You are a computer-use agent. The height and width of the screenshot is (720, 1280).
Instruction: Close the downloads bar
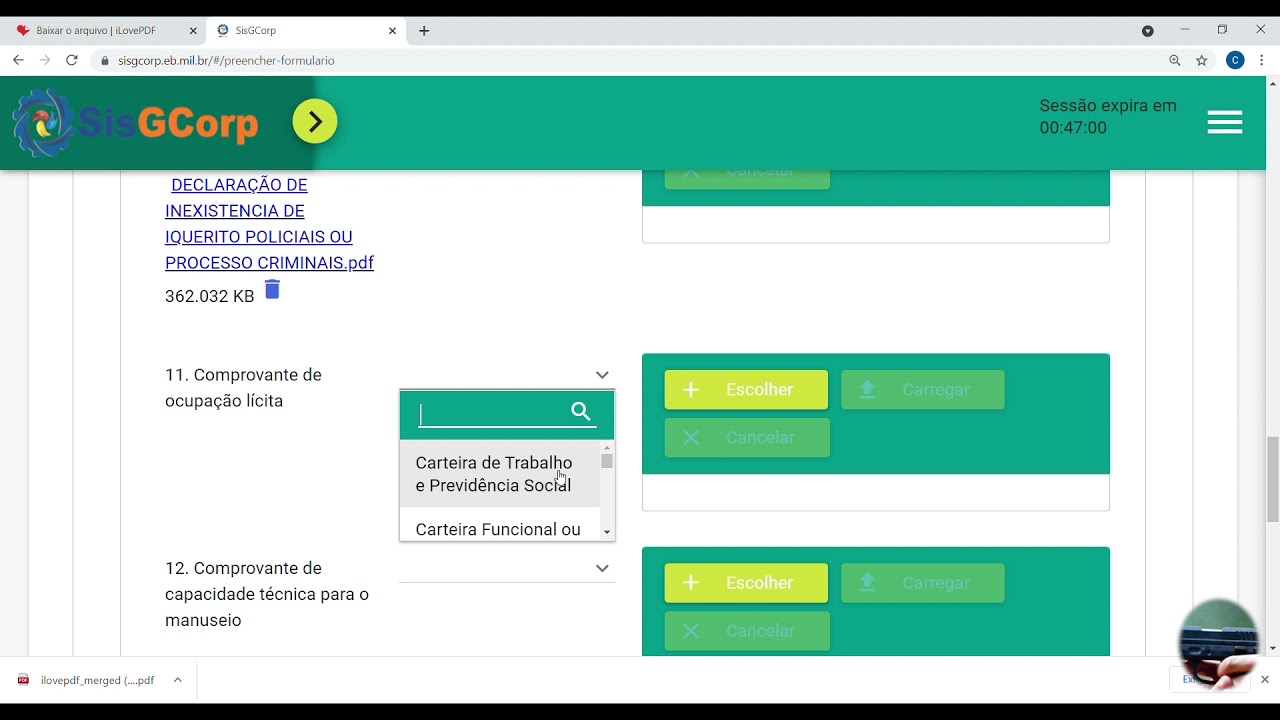1264,680
